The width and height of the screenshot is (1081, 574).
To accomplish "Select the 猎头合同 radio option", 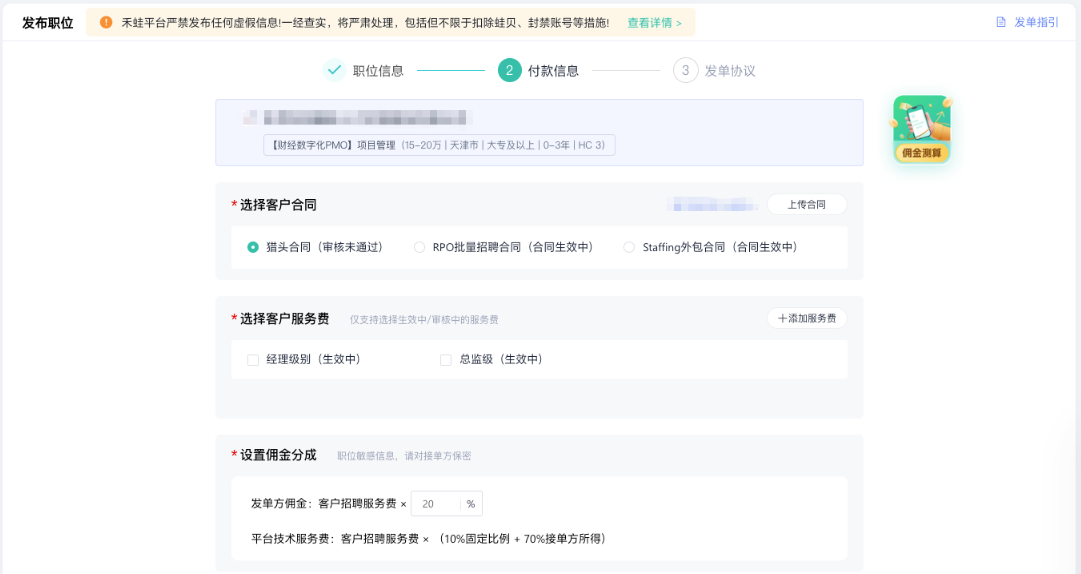I will 253,247.
